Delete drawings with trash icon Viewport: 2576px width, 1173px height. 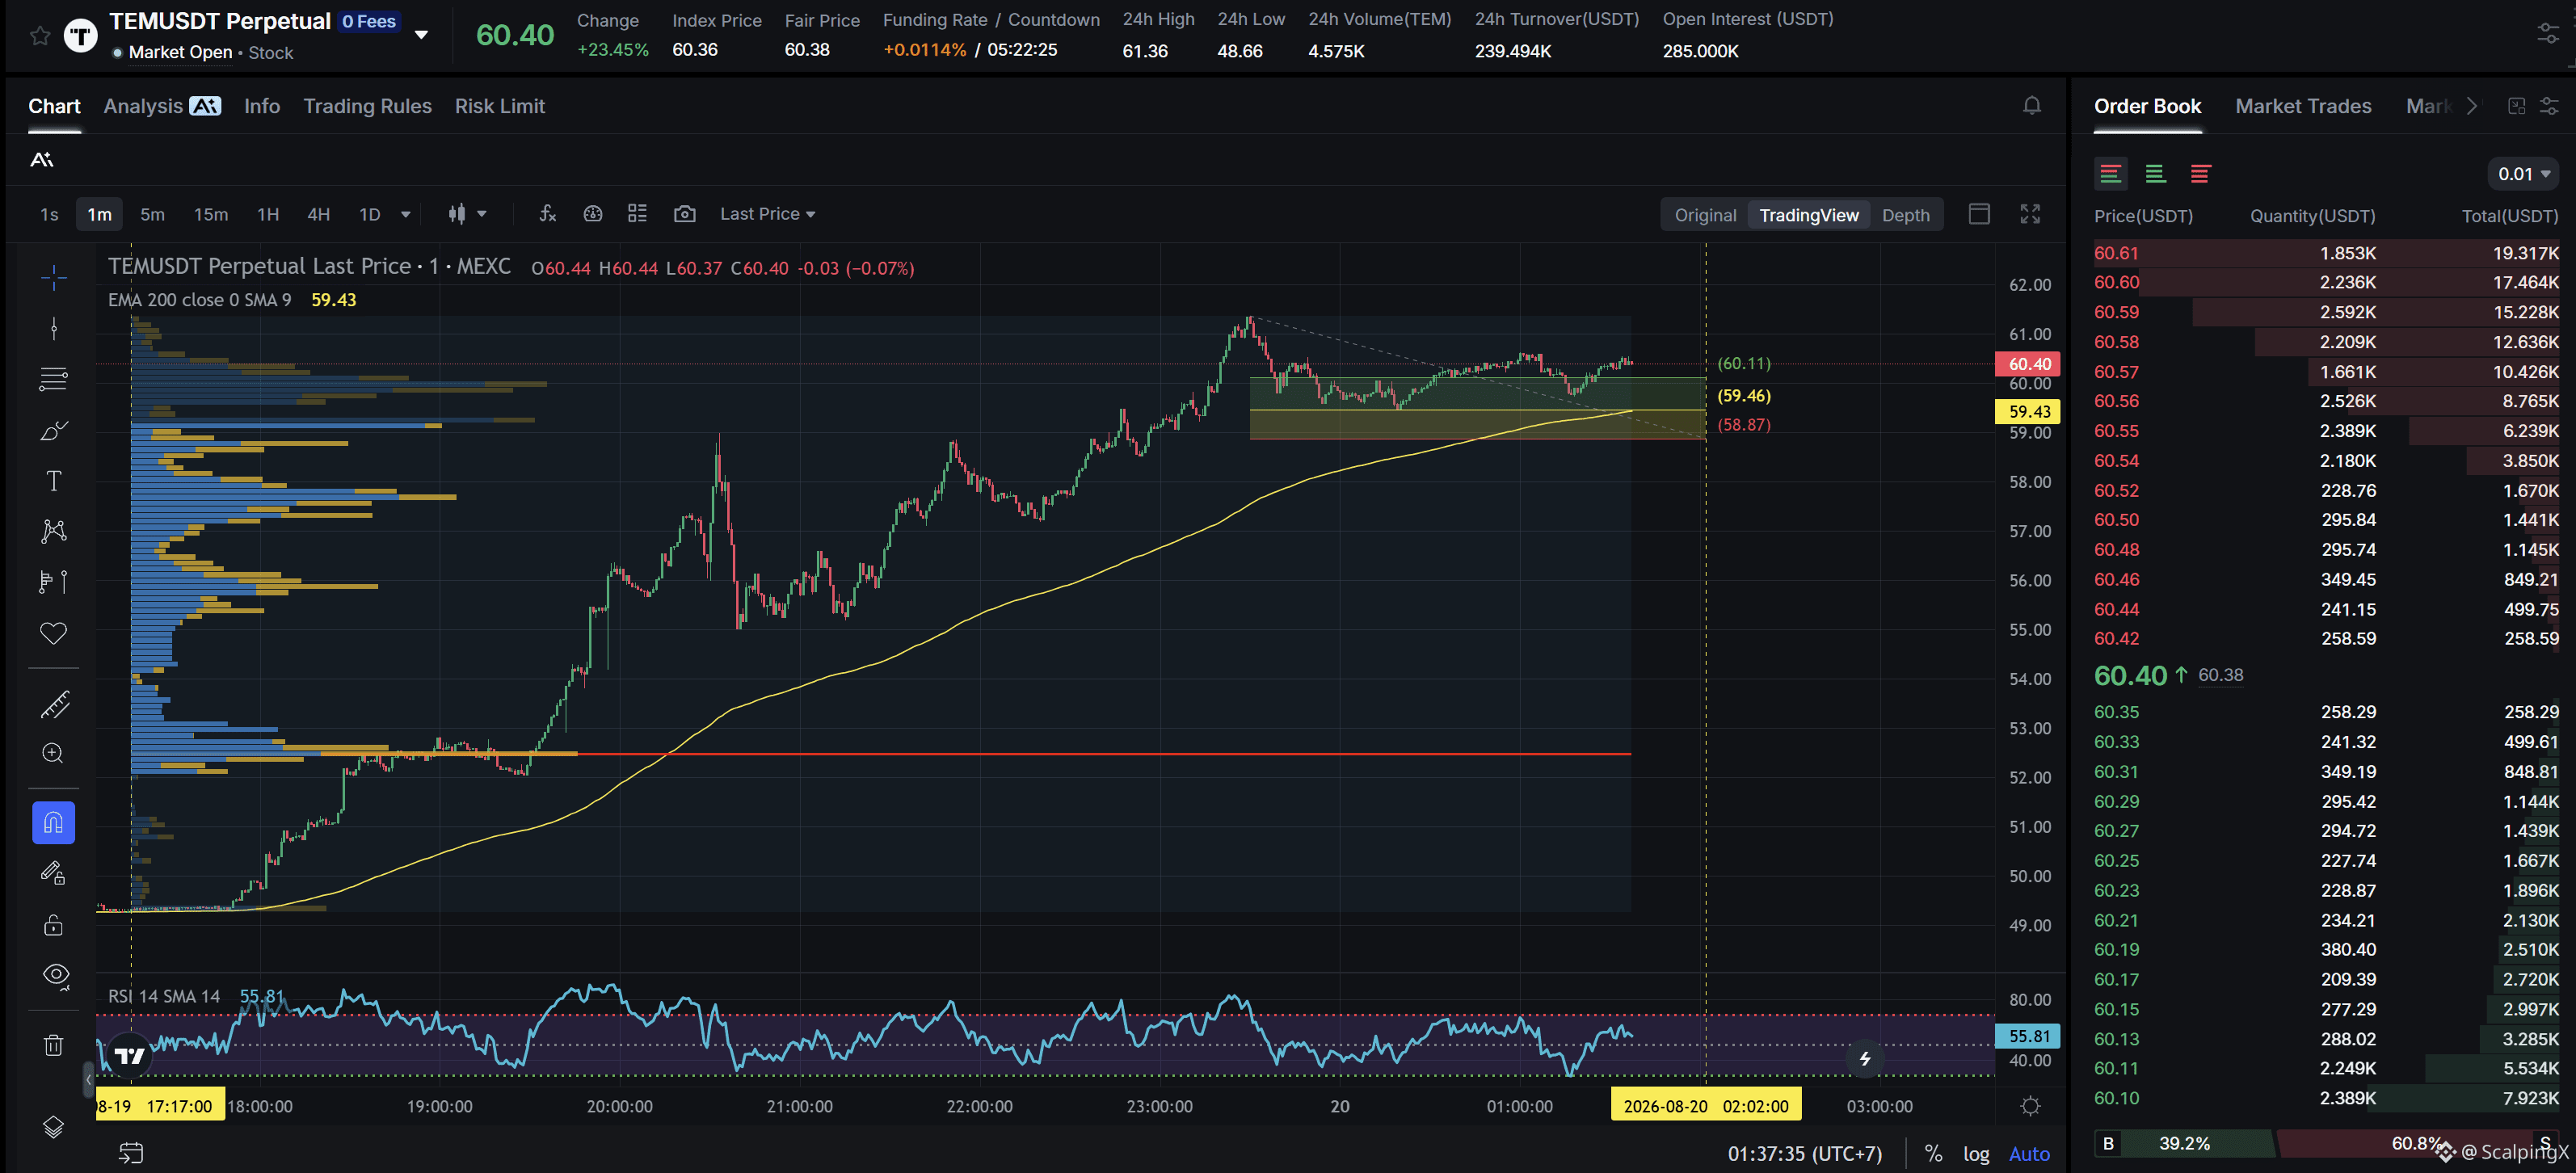pyautogui.click(x=54, y=1045)
